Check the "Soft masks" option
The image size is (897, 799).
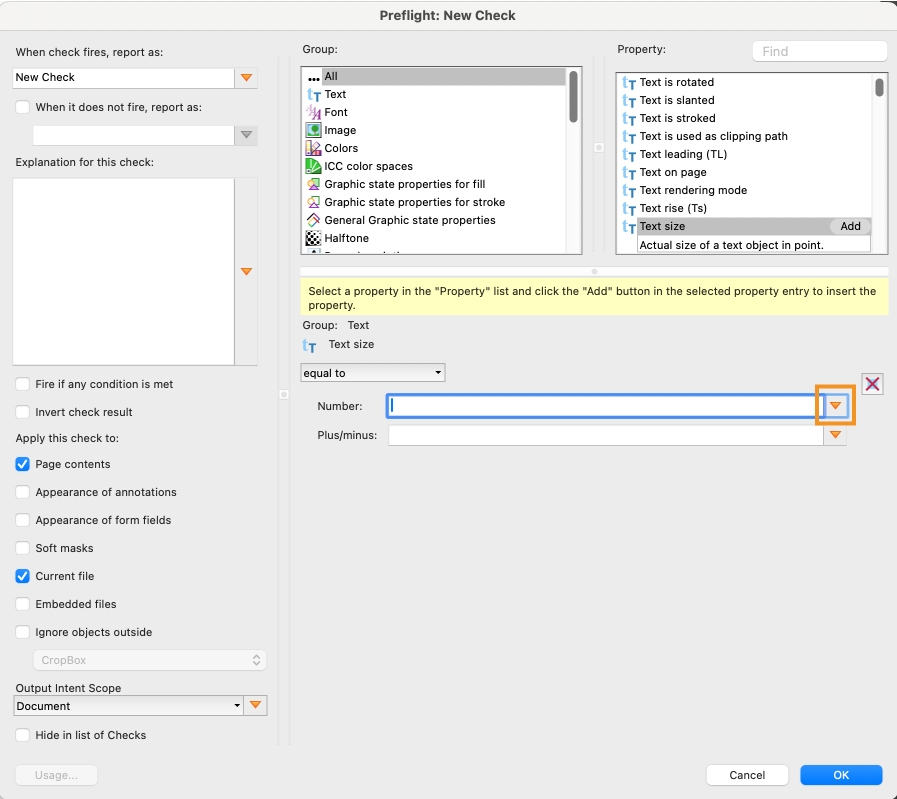pos(22,548)
